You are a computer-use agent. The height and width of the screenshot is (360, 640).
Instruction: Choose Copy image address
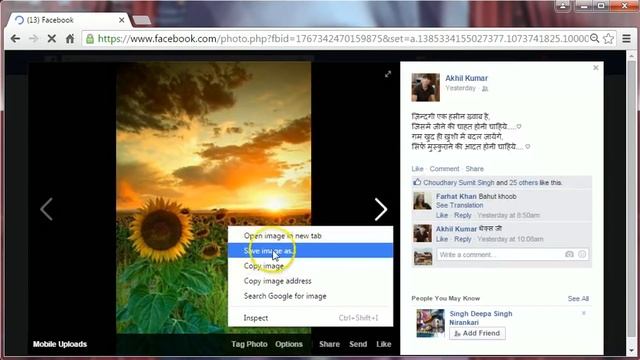click(310, 281)
